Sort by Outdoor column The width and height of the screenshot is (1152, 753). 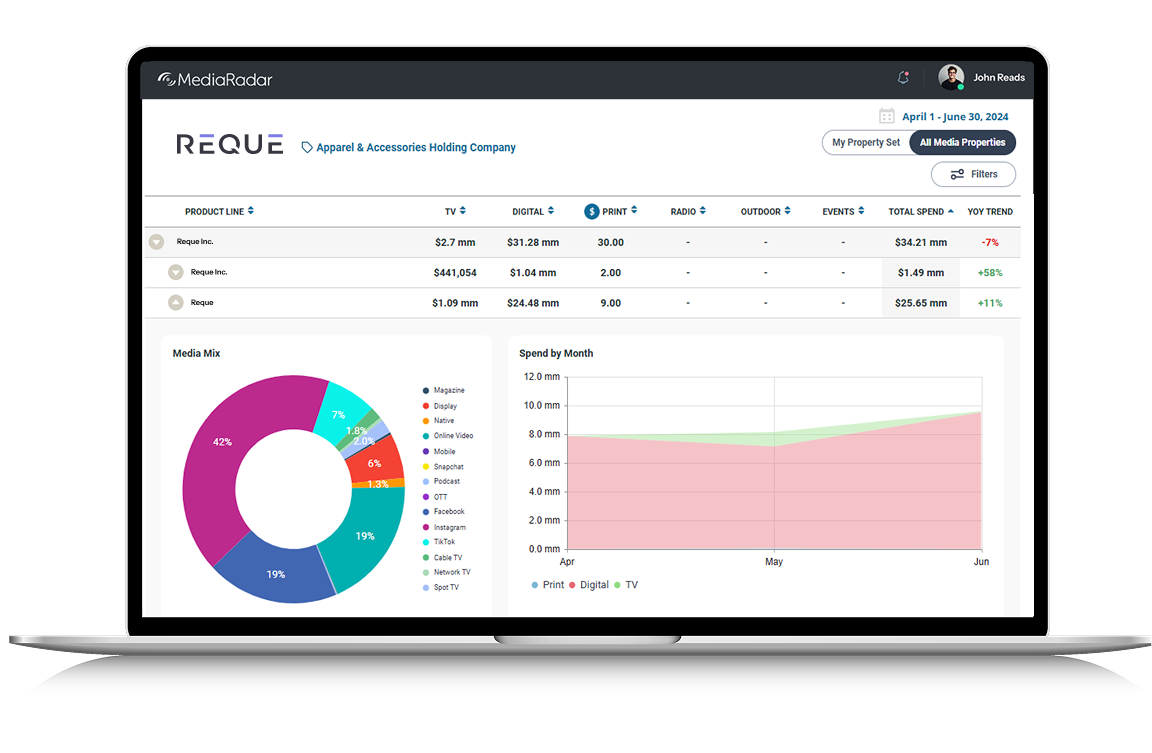pyautogui.click(x=766, y=212)
